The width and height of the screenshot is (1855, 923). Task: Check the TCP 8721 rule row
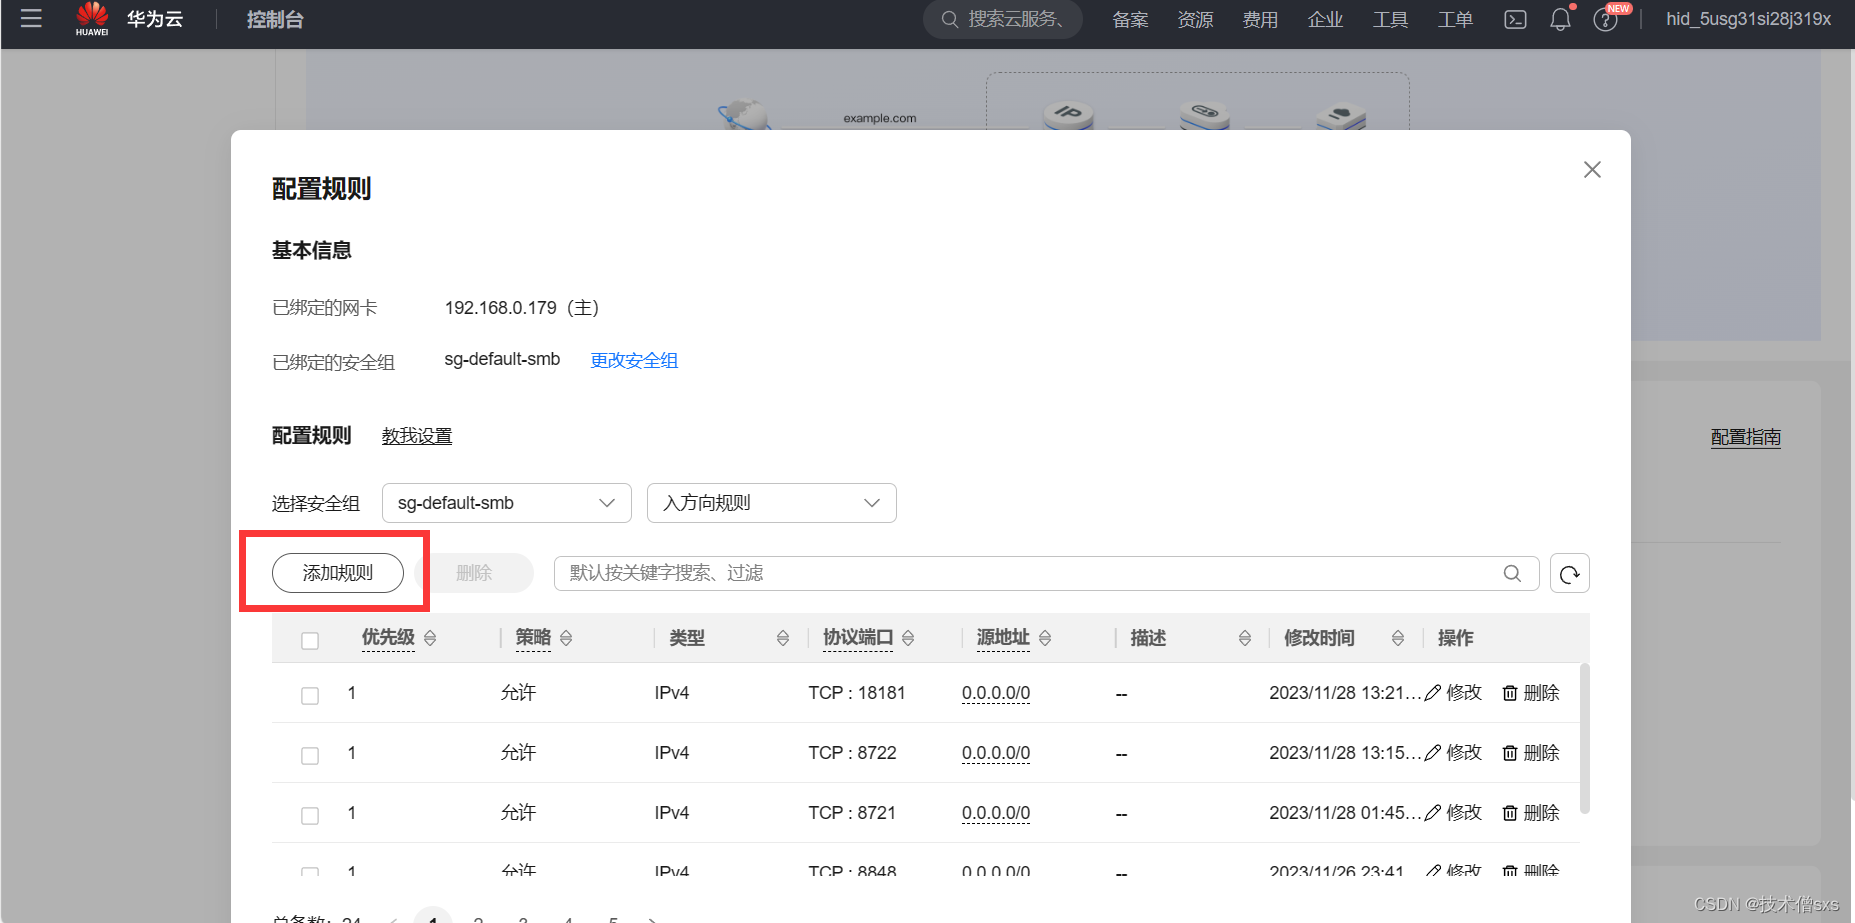[x=310, y=815]
